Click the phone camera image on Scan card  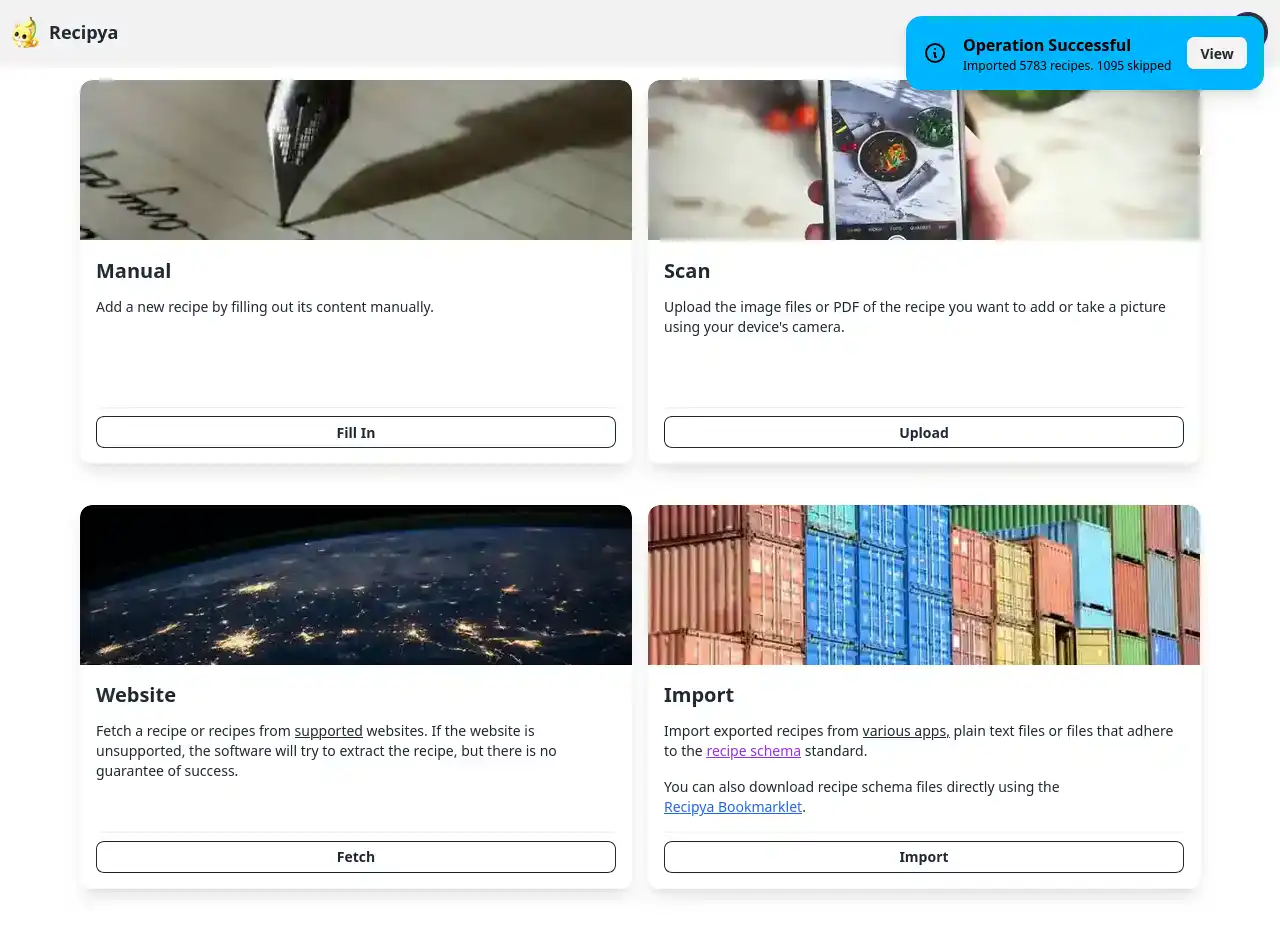pos(924,160)
